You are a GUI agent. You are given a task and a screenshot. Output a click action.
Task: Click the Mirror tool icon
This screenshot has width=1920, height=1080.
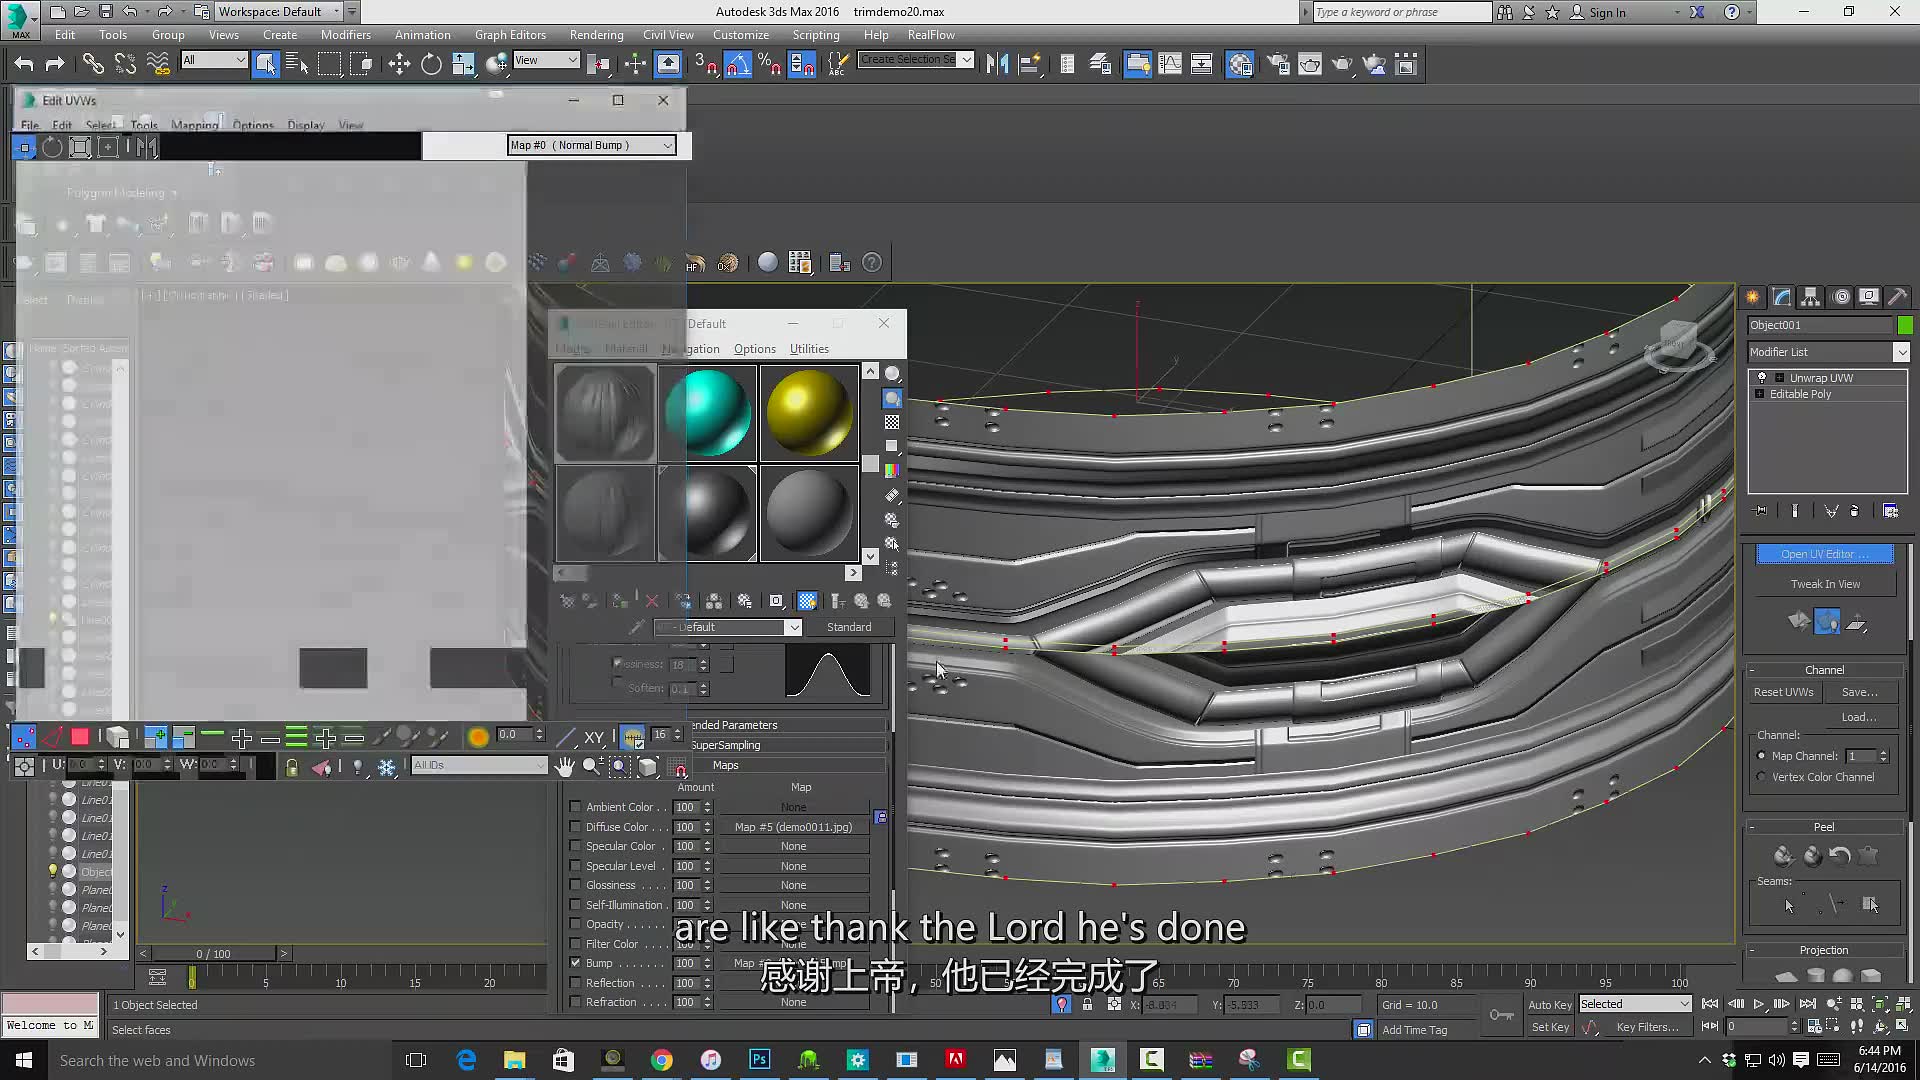coord(997,64)
